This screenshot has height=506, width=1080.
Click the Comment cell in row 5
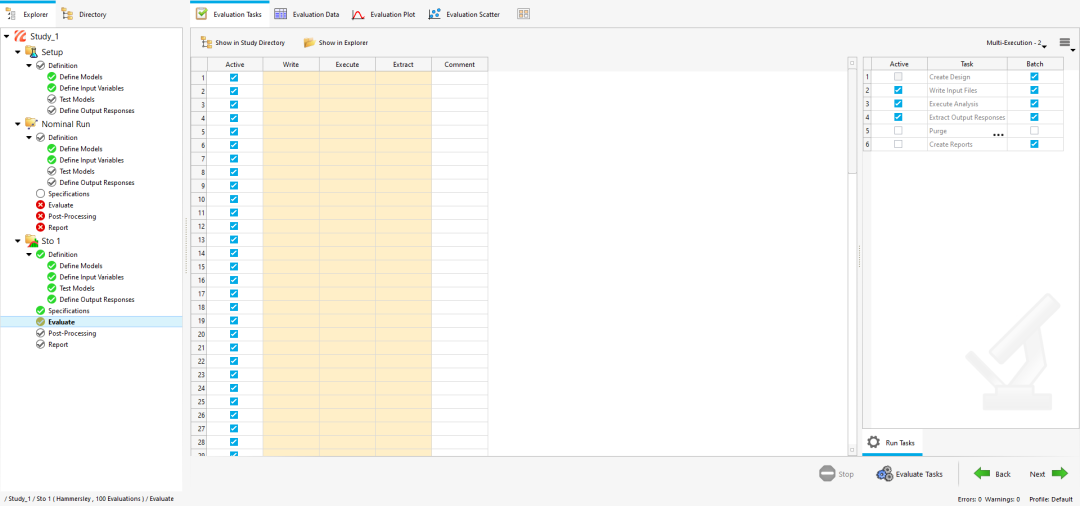click(x=459, y=131)
